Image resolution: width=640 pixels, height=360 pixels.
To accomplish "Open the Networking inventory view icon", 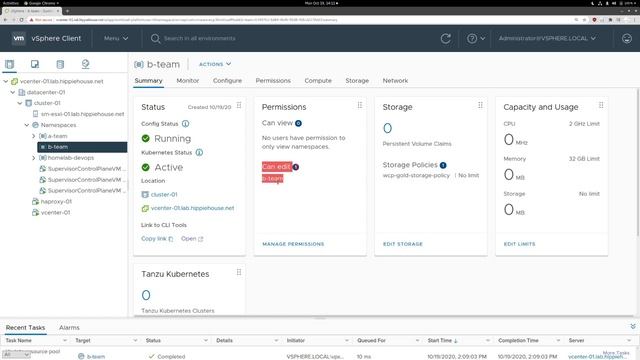I will pos(85,64).
